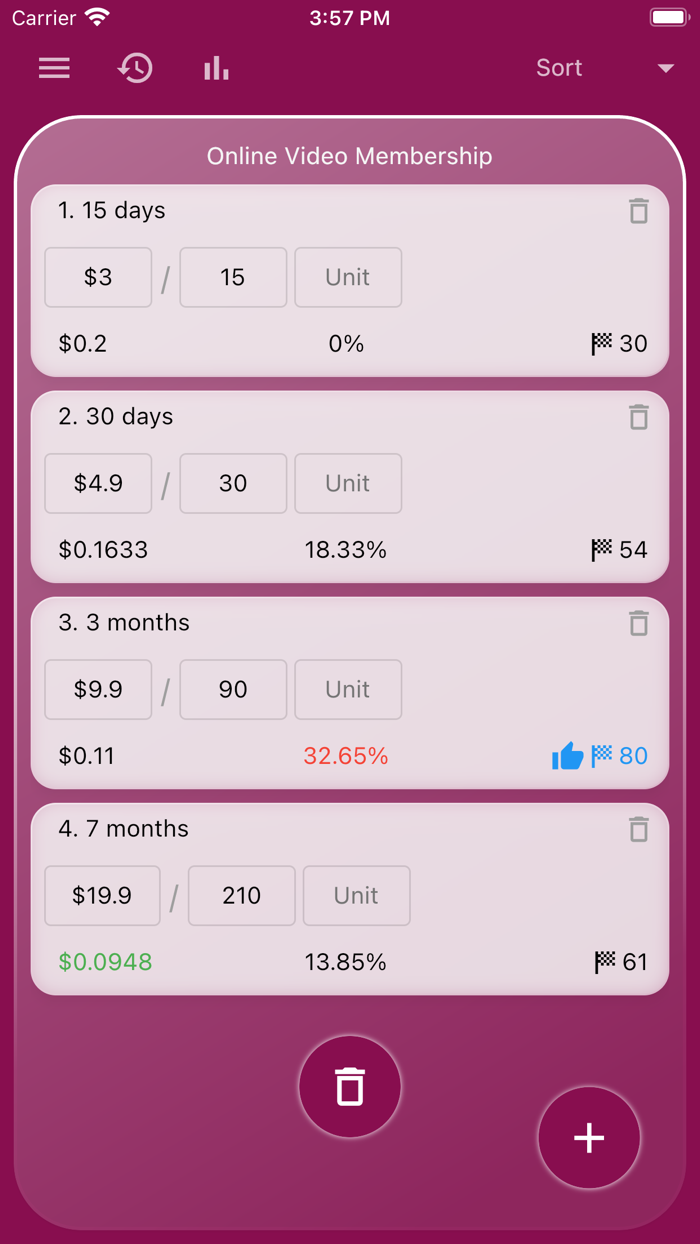Open the bar chart statistics view
The height and width of the screenshot is (1244, 700).
(x=215, y=68)
